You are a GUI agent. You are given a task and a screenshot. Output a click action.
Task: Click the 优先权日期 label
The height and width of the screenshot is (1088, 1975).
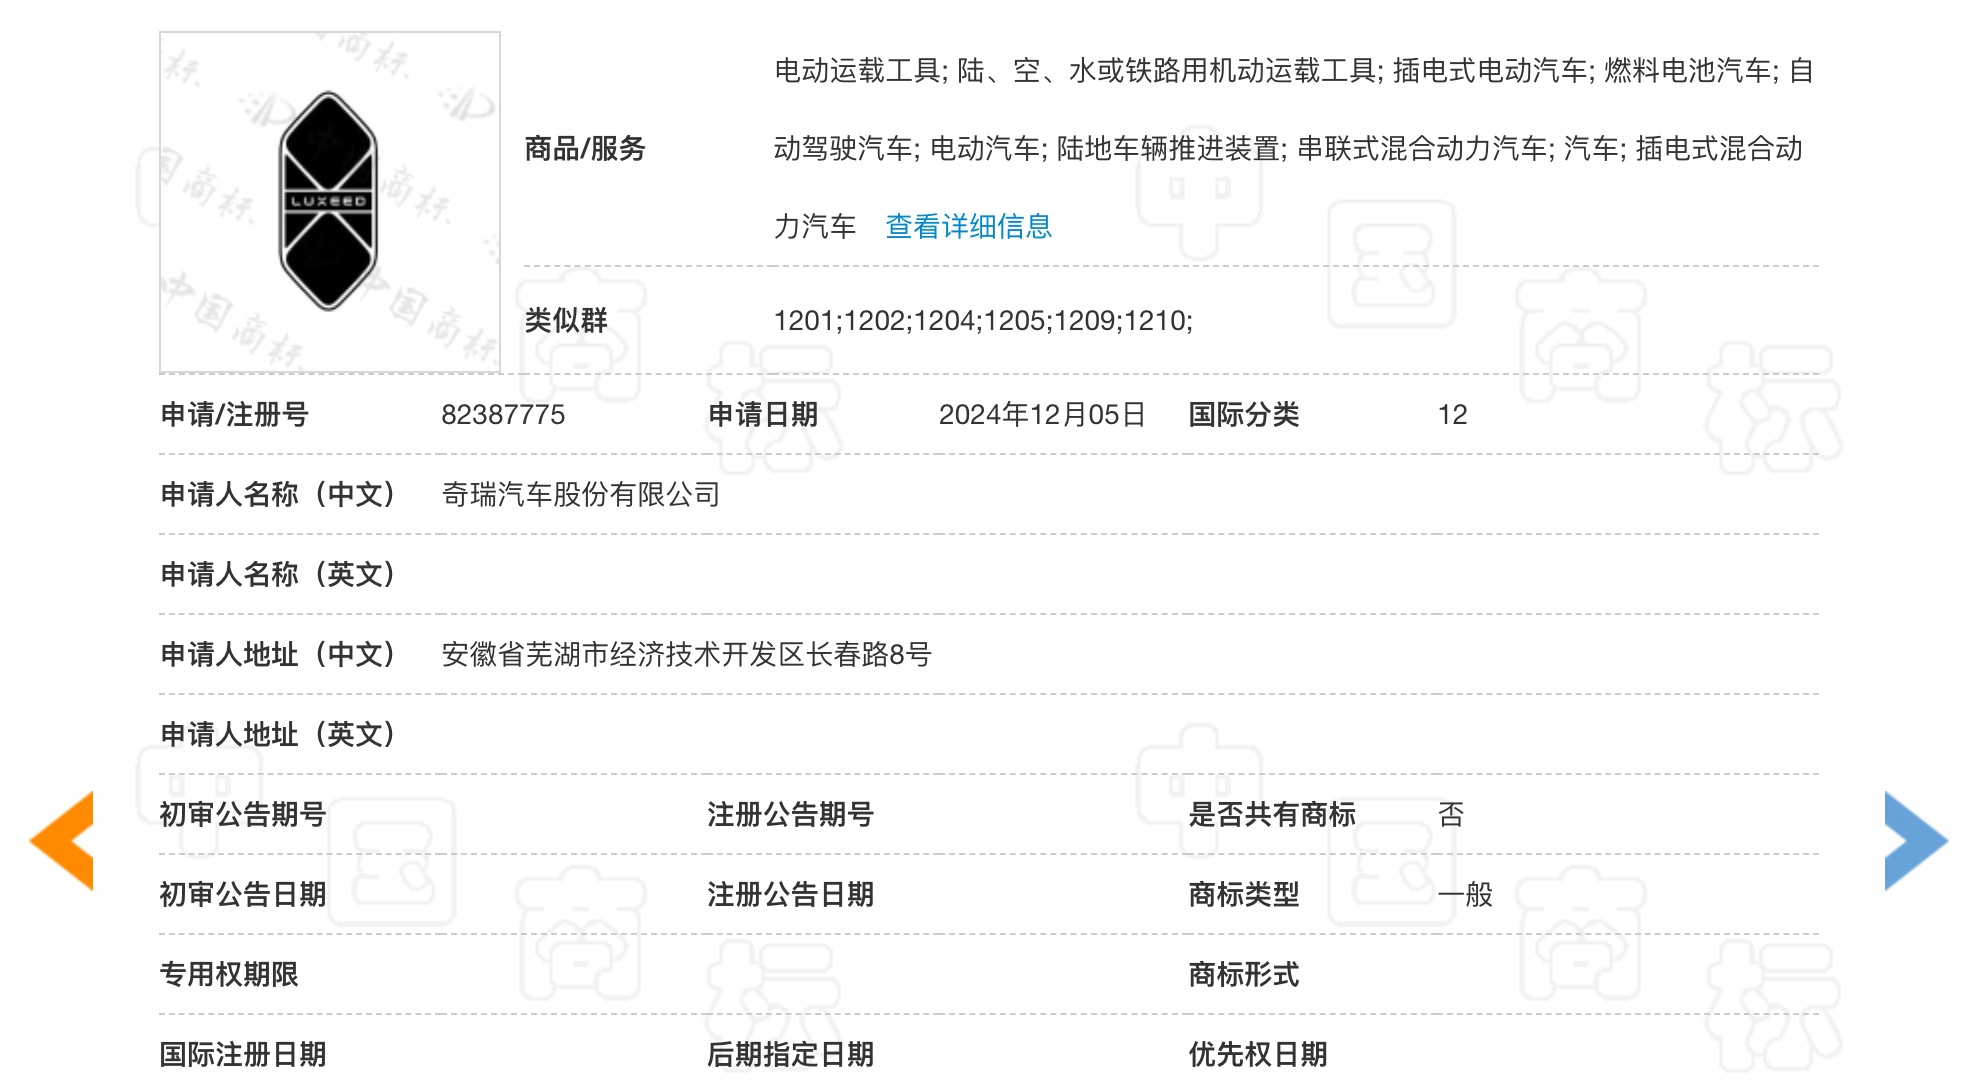click(x=1258, y=1055)
